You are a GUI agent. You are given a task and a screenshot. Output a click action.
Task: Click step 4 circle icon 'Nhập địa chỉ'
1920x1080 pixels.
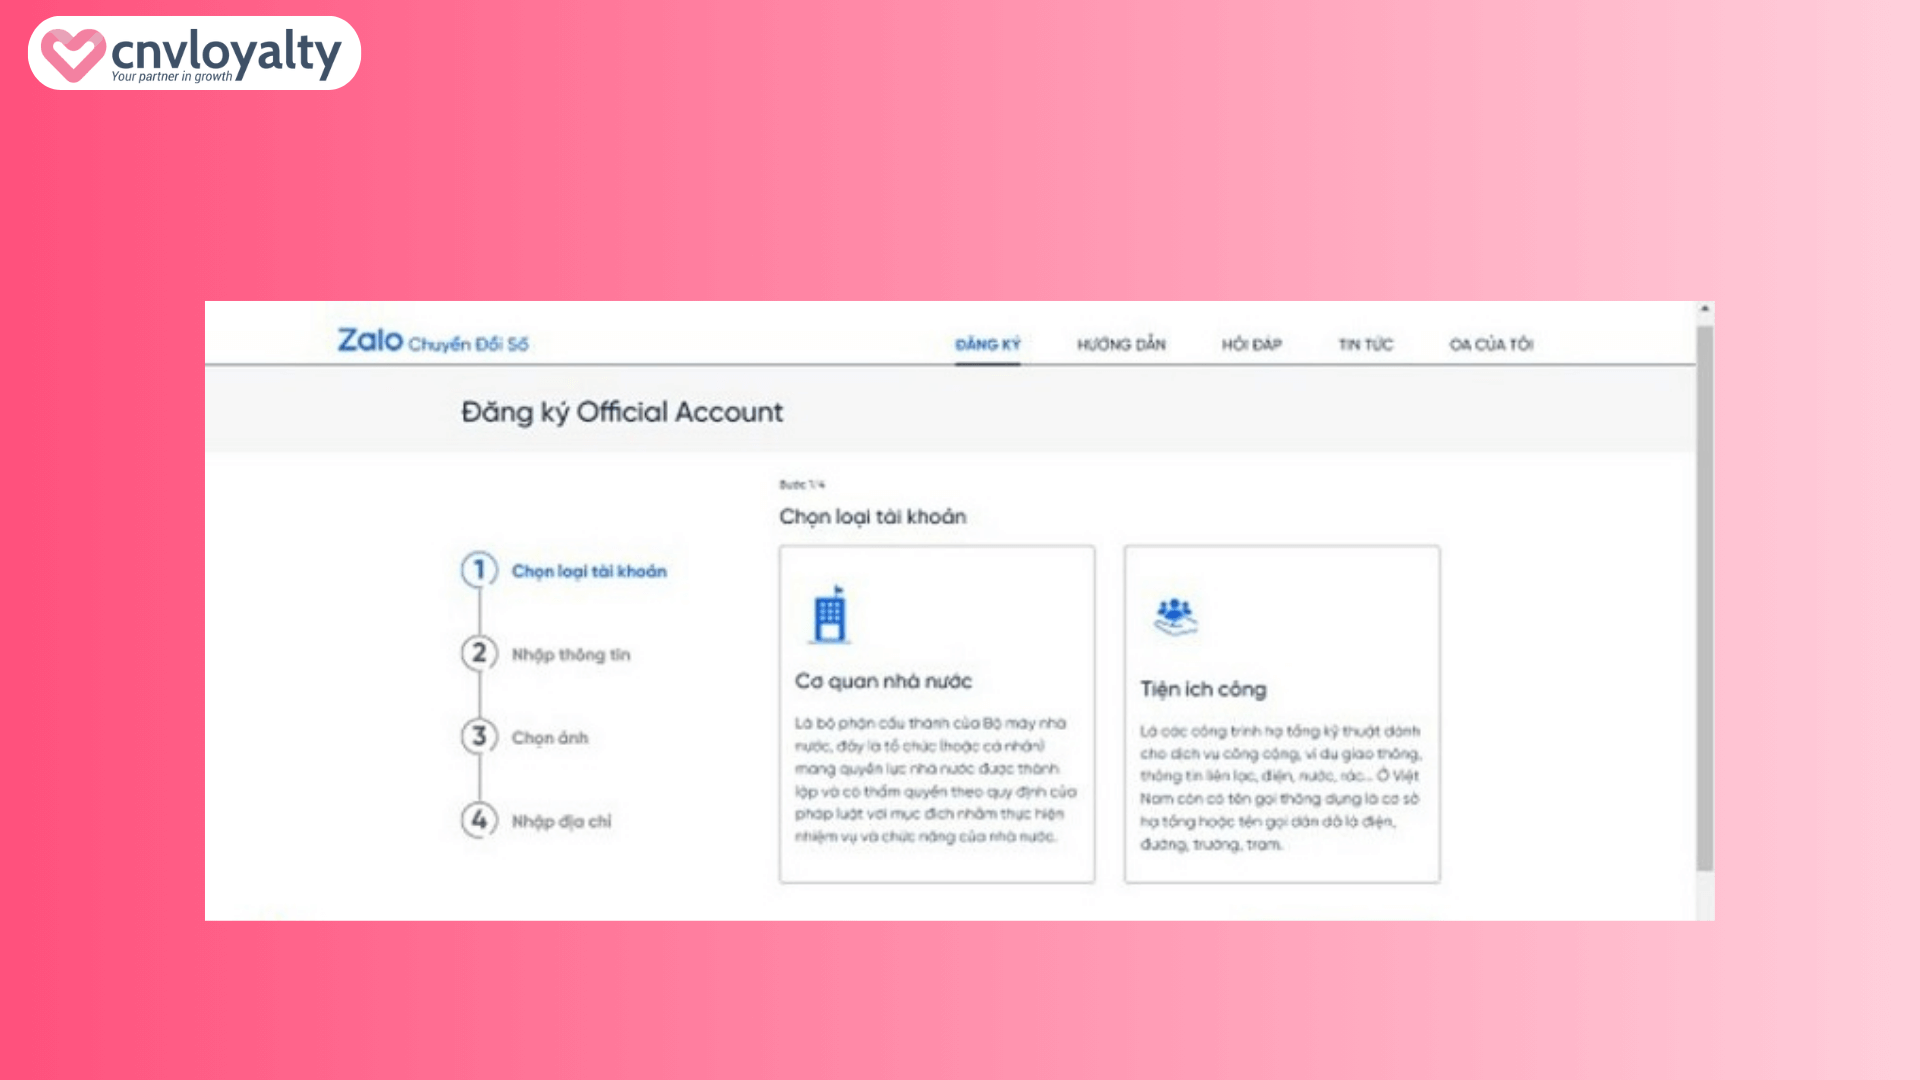[480, 820]
